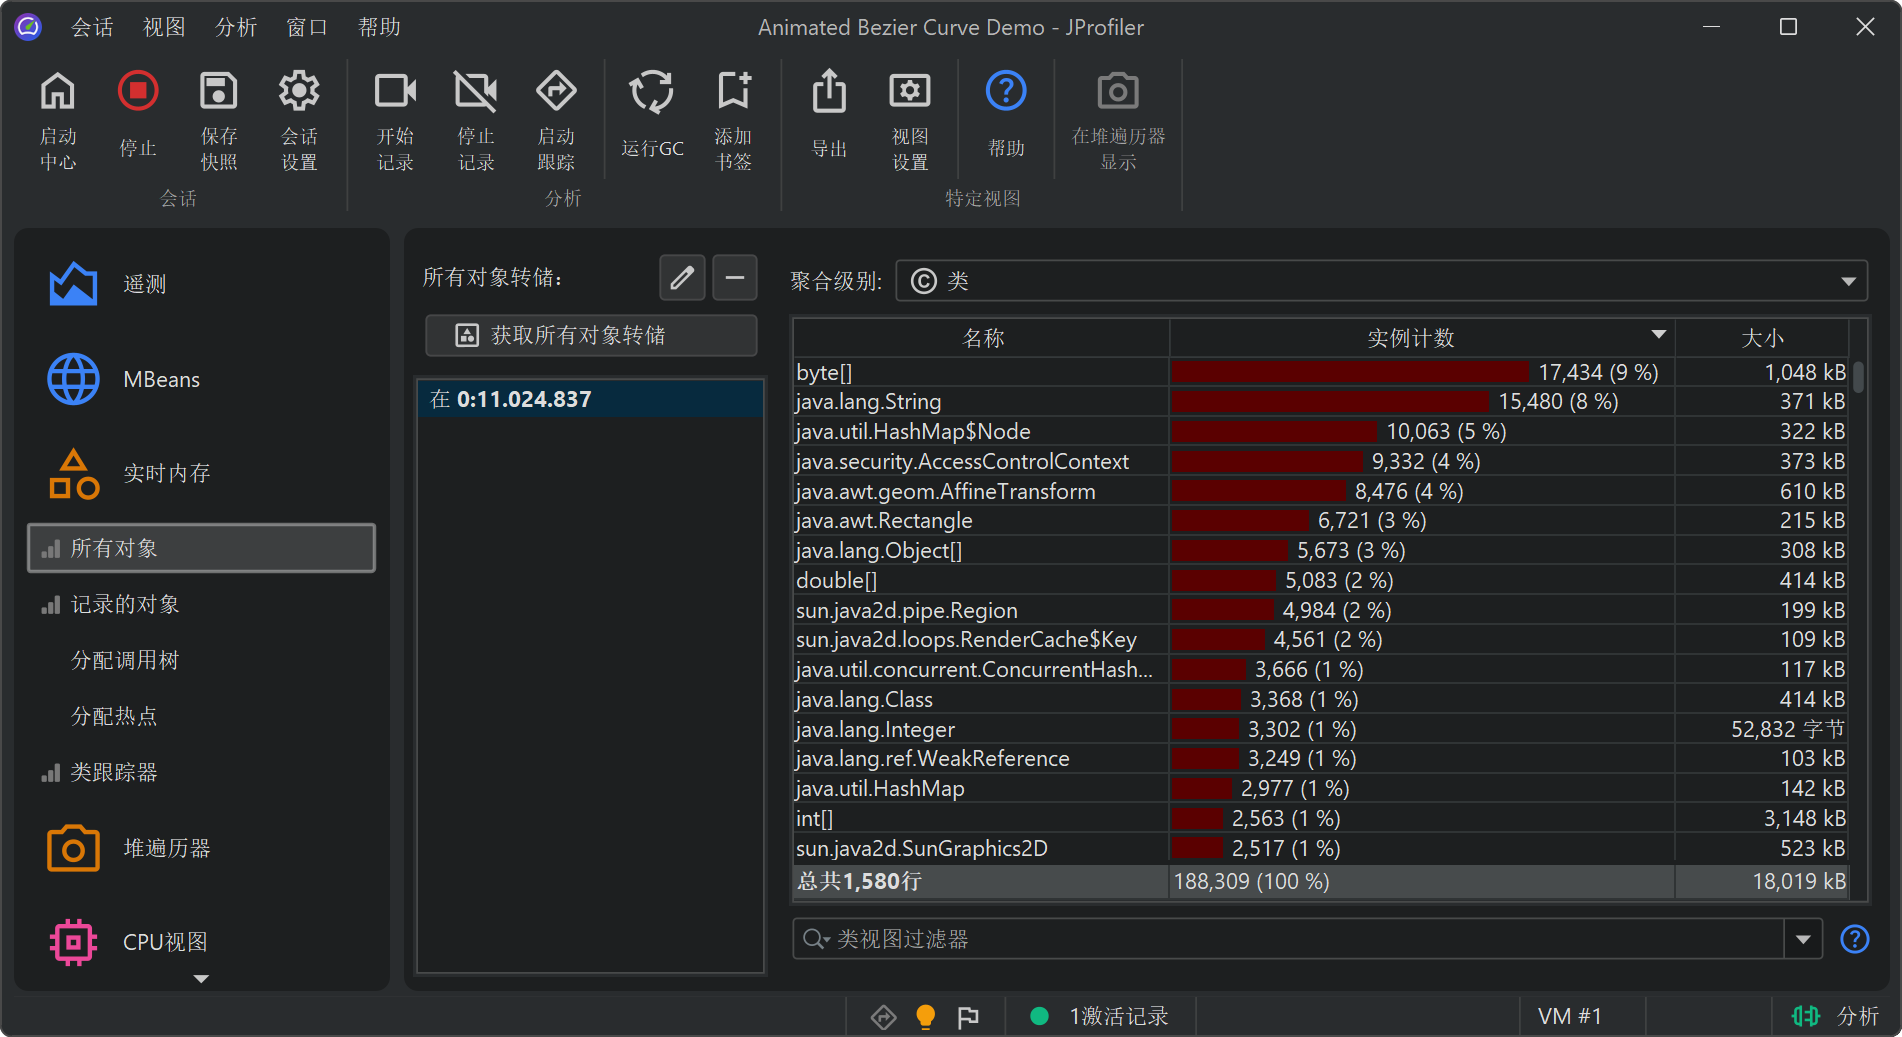Screen dimensions: 1902x1037
Task: Open the 分析 (Profiling) menu
Action: pos(236,27)
